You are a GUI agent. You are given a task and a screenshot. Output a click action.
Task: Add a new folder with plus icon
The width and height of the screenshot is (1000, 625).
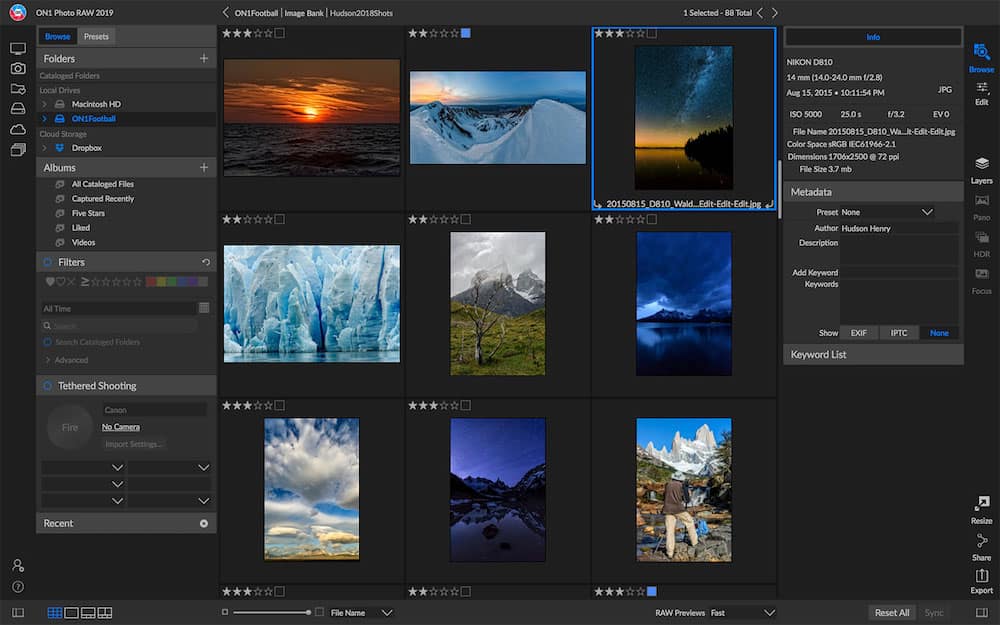click(204, 59)
